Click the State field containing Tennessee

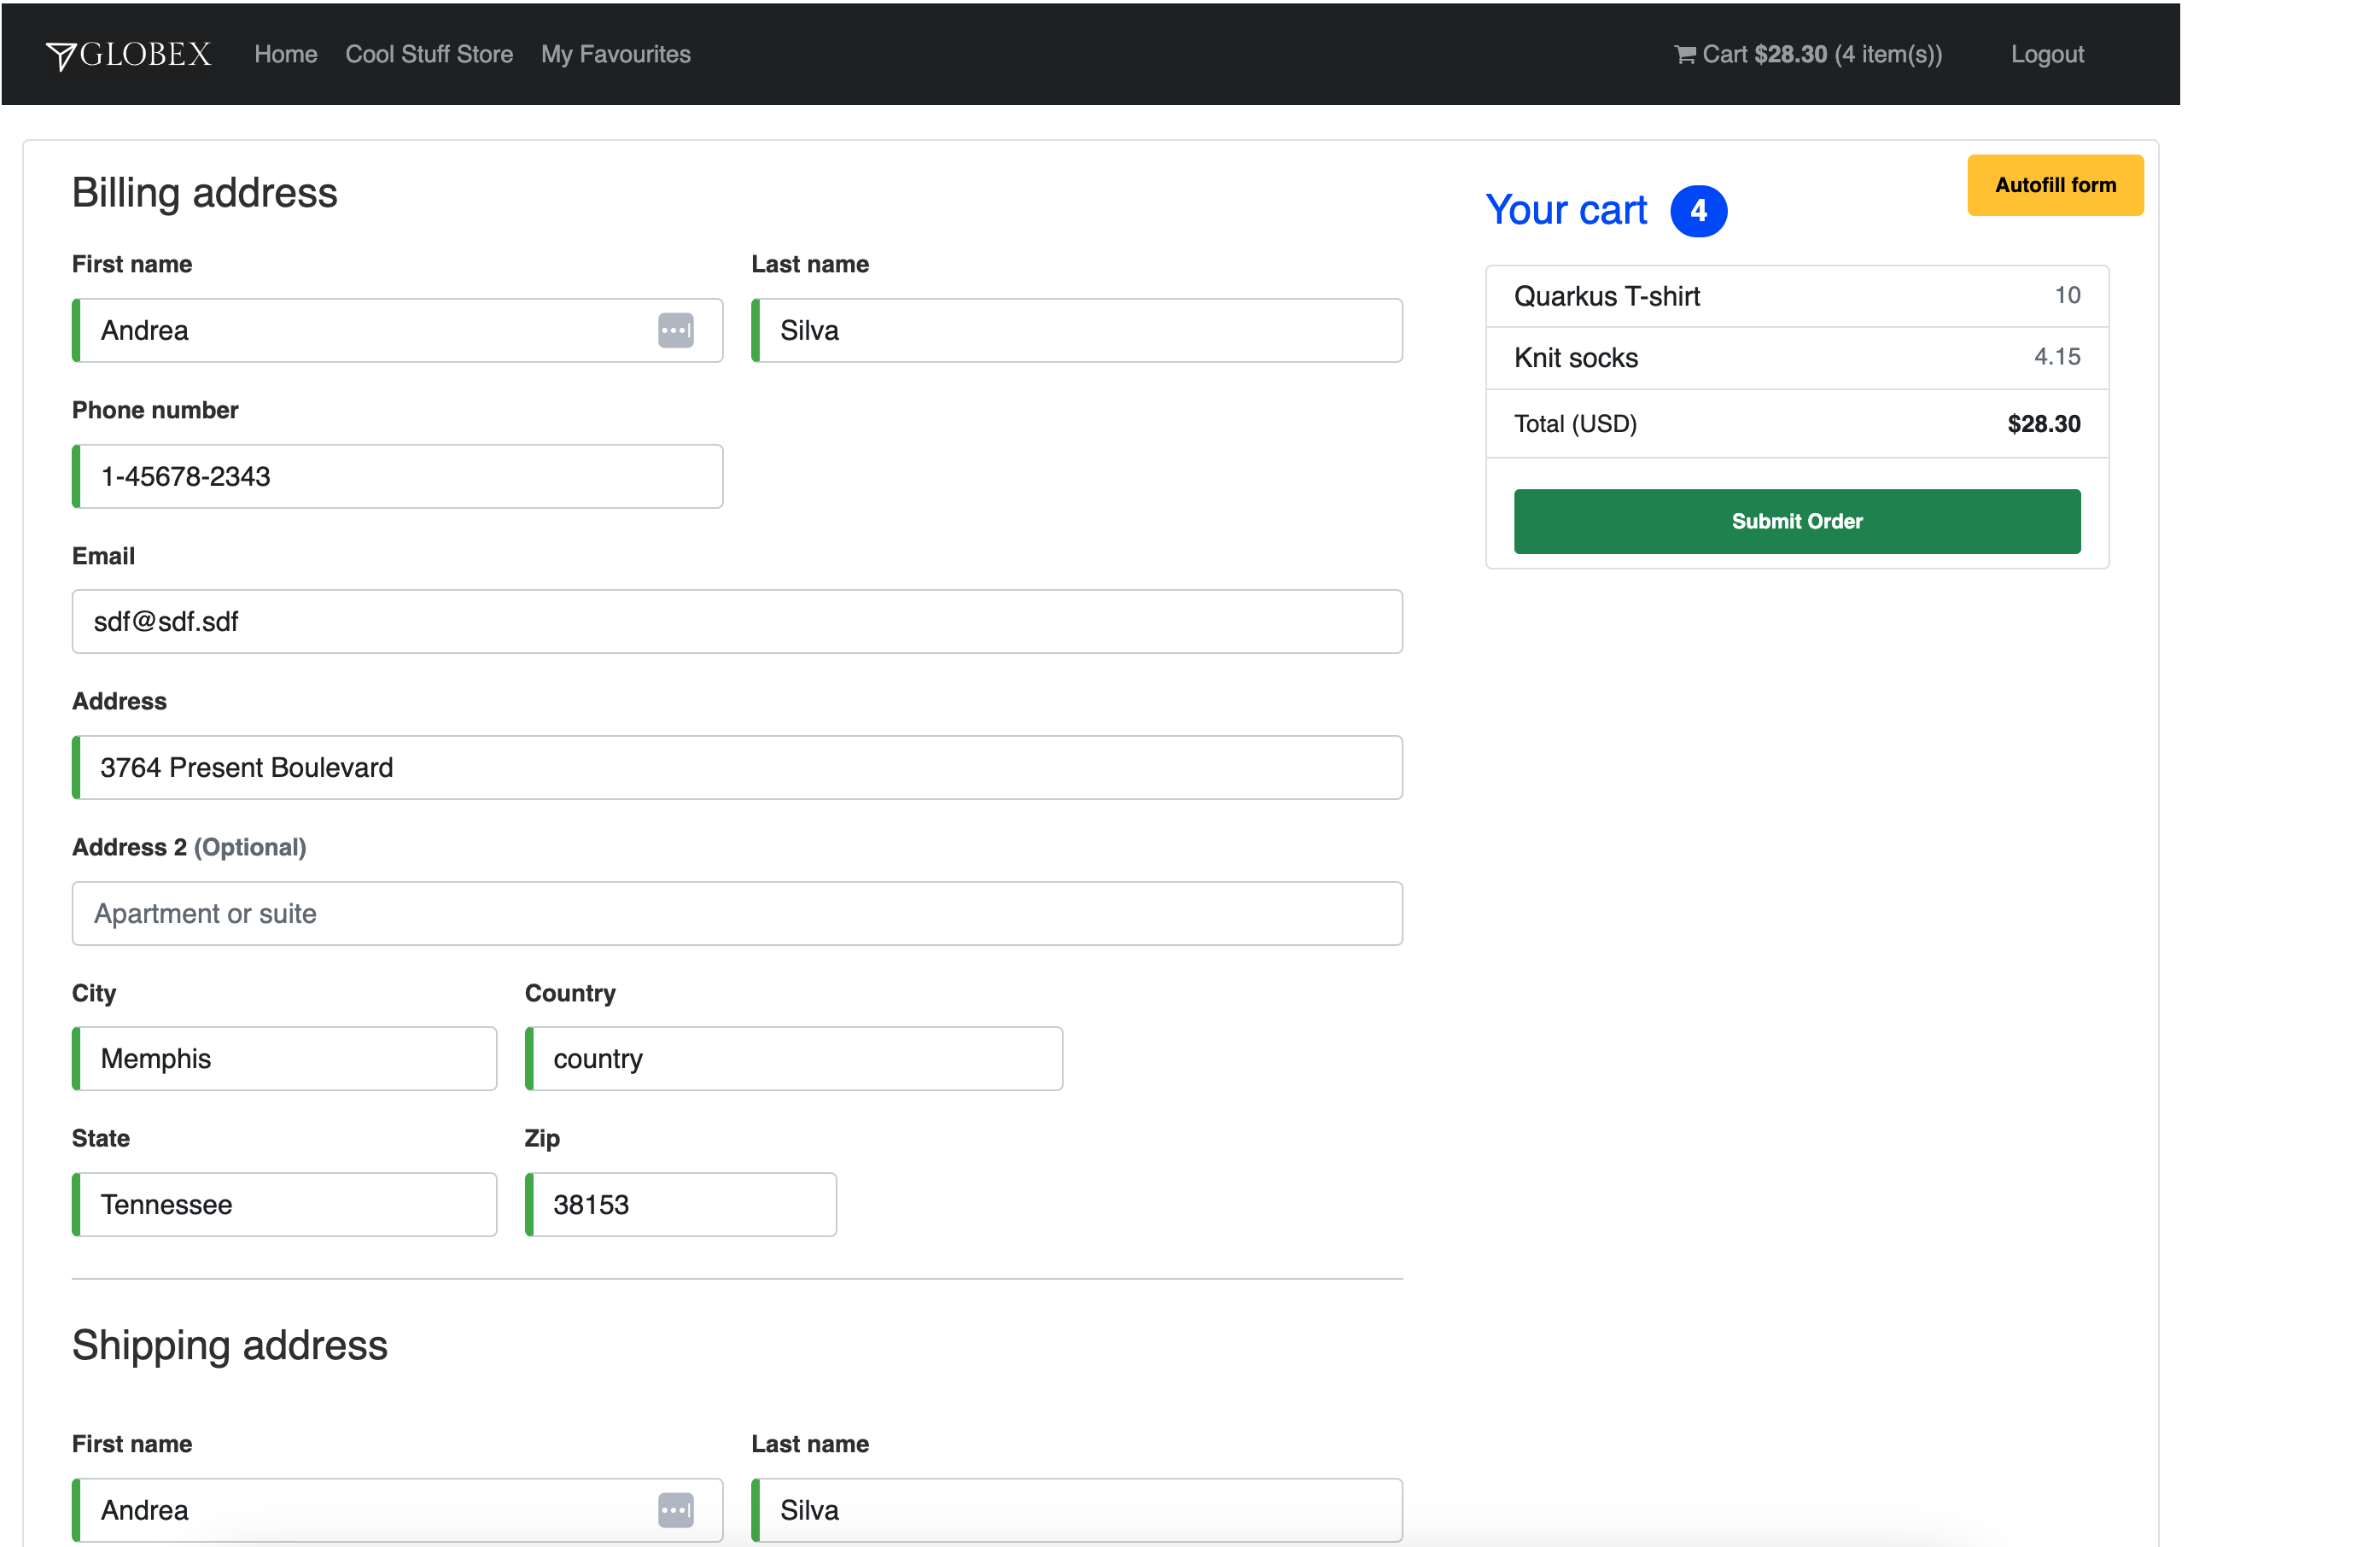point(284,1205)
